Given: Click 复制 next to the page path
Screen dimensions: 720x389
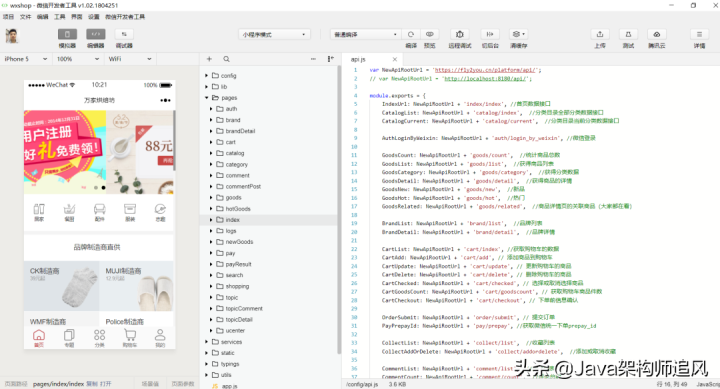Looking at the screenshot, I should click(x=91, y=383).
